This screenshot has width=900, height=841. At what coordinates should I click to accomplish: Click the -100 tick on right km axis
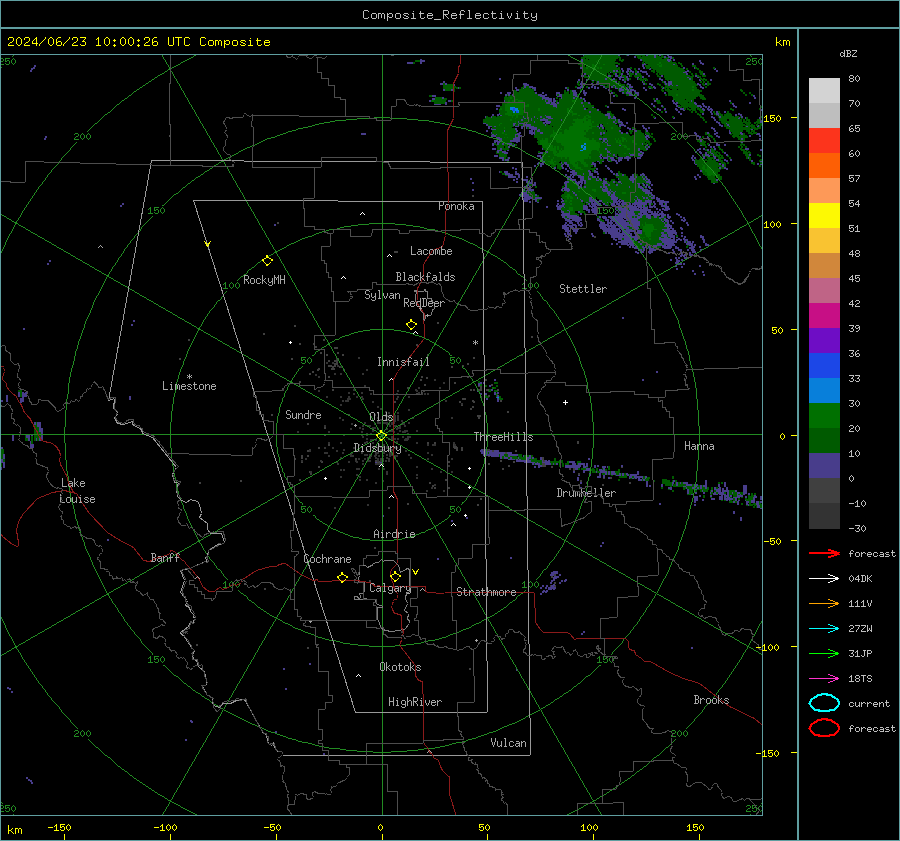[767, 647]
